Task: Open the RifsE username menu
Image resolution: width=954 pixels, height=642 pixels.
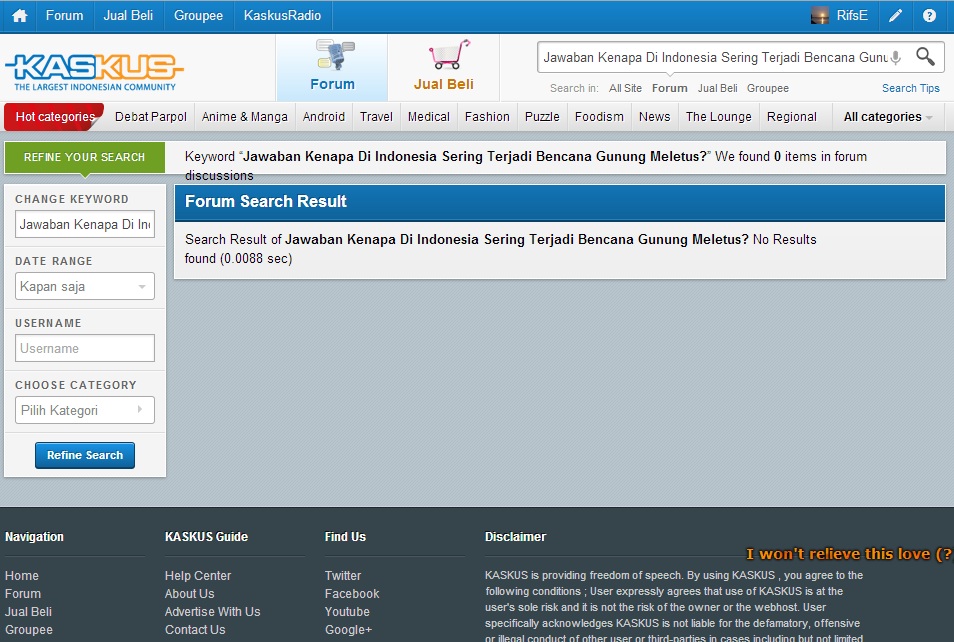Action: pyautogui.click(x=852, y=15)
